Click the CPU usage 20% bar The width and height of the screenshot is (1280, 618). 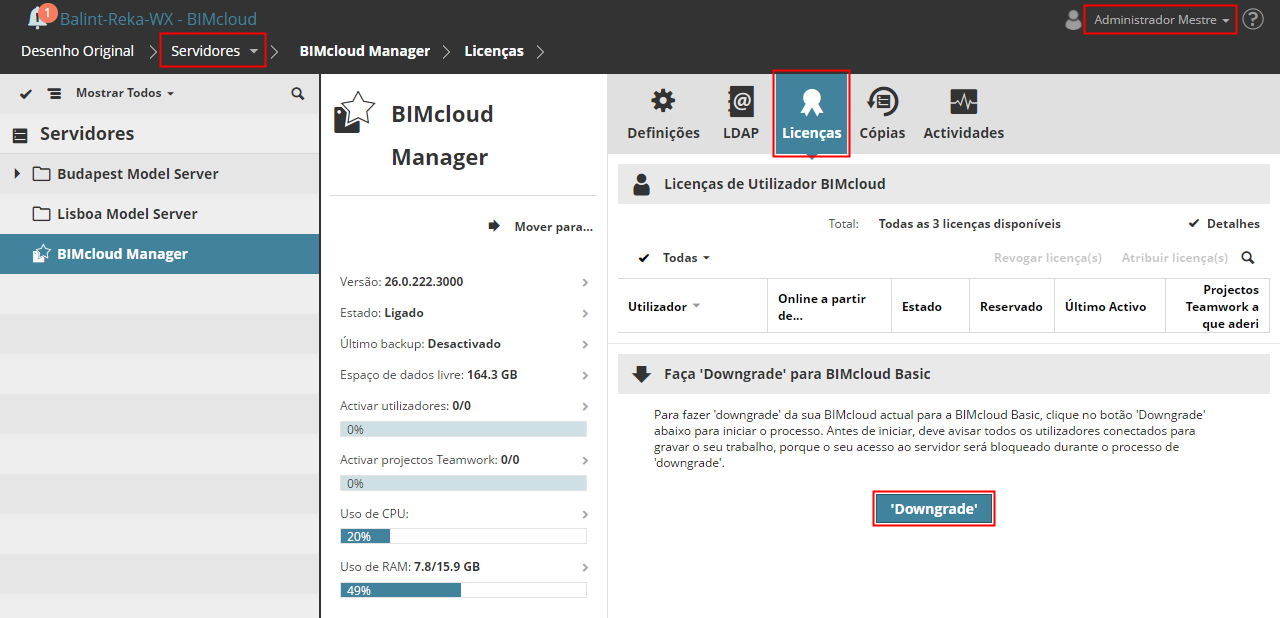point(464,536)
